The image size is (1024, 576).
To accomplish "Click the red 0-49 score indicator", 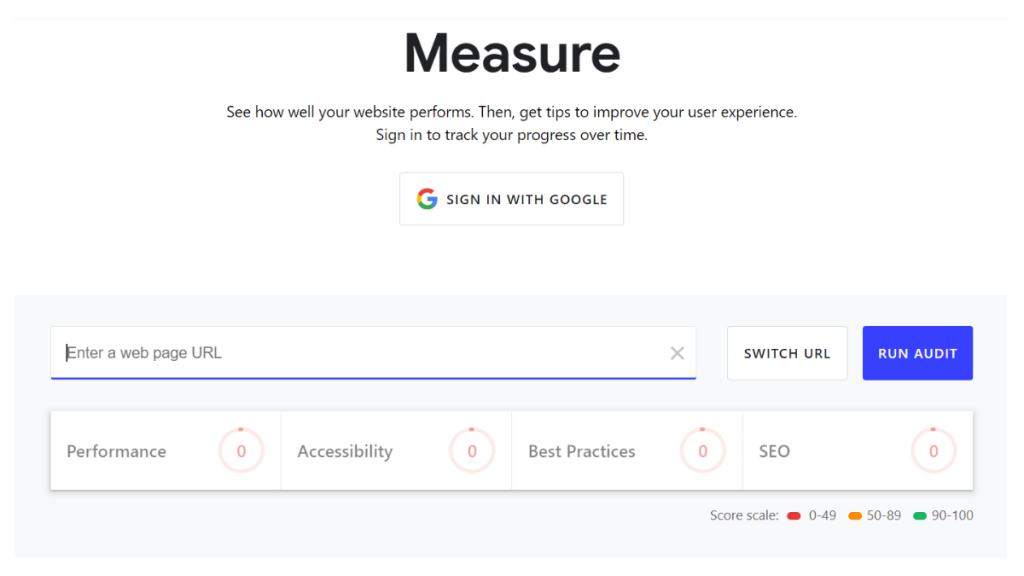I will pyautogui.click(x=793, y=516).
